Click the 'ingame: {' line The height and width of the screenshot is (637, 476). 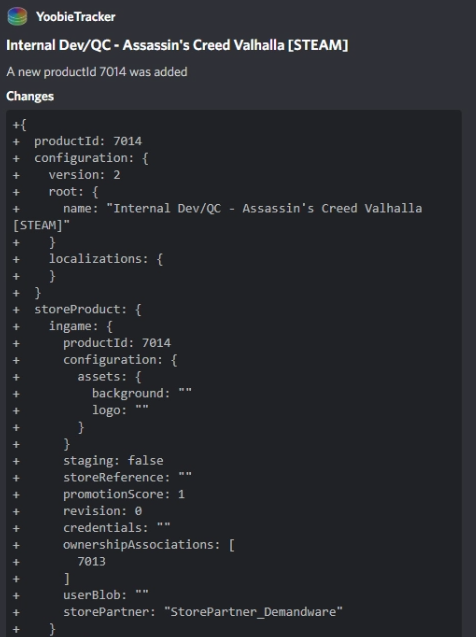81,326
